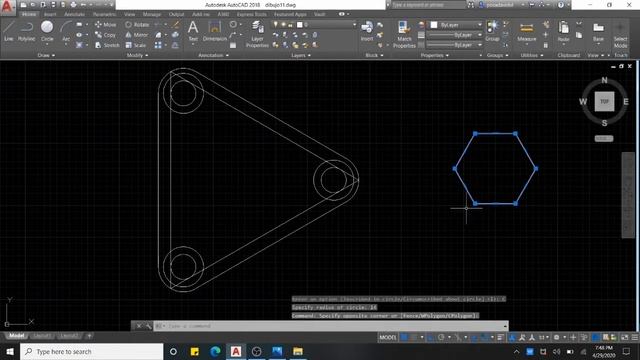
Task: Click the Plot printer icon in quick access
Action: coord(73,5)
